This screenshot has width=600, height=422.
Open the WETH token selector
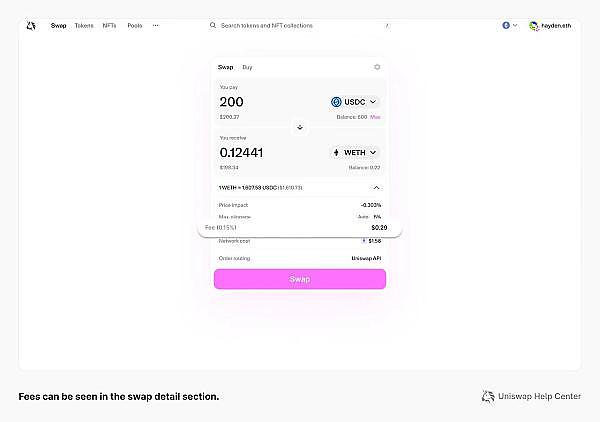coord(355,152)
